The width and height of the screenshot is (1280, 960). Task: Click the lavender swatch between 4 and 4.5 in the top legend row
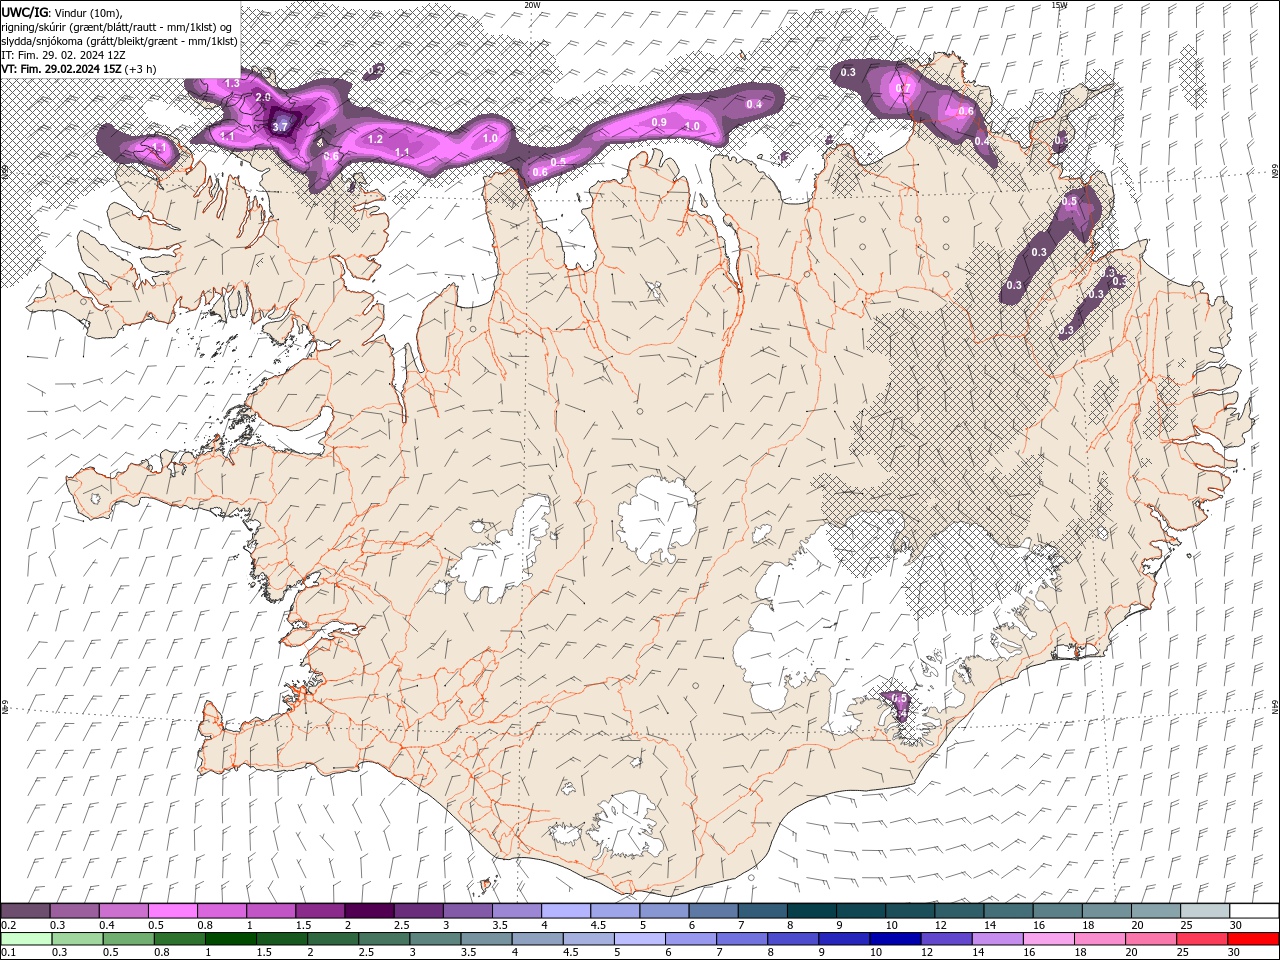(x=566, y=911)
